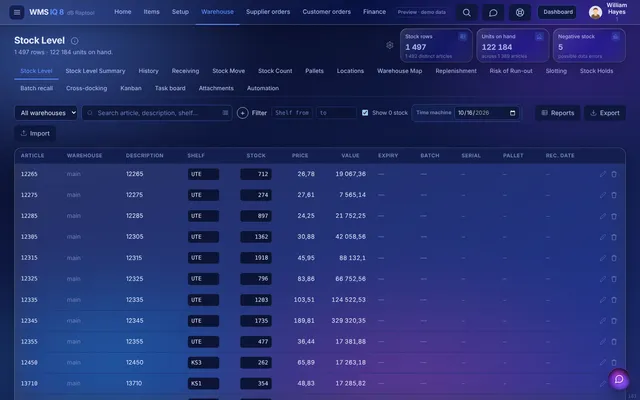Go to the Warehouse Map tab
This screenshot has width=640, height=400.
[x=400, y=71]
